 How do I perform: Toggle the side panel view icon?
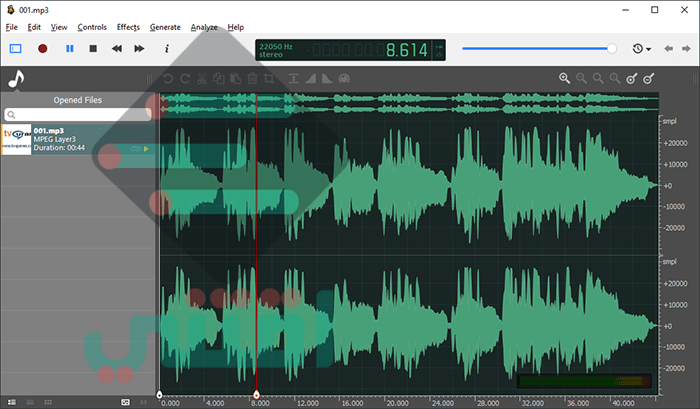[16, 48]
